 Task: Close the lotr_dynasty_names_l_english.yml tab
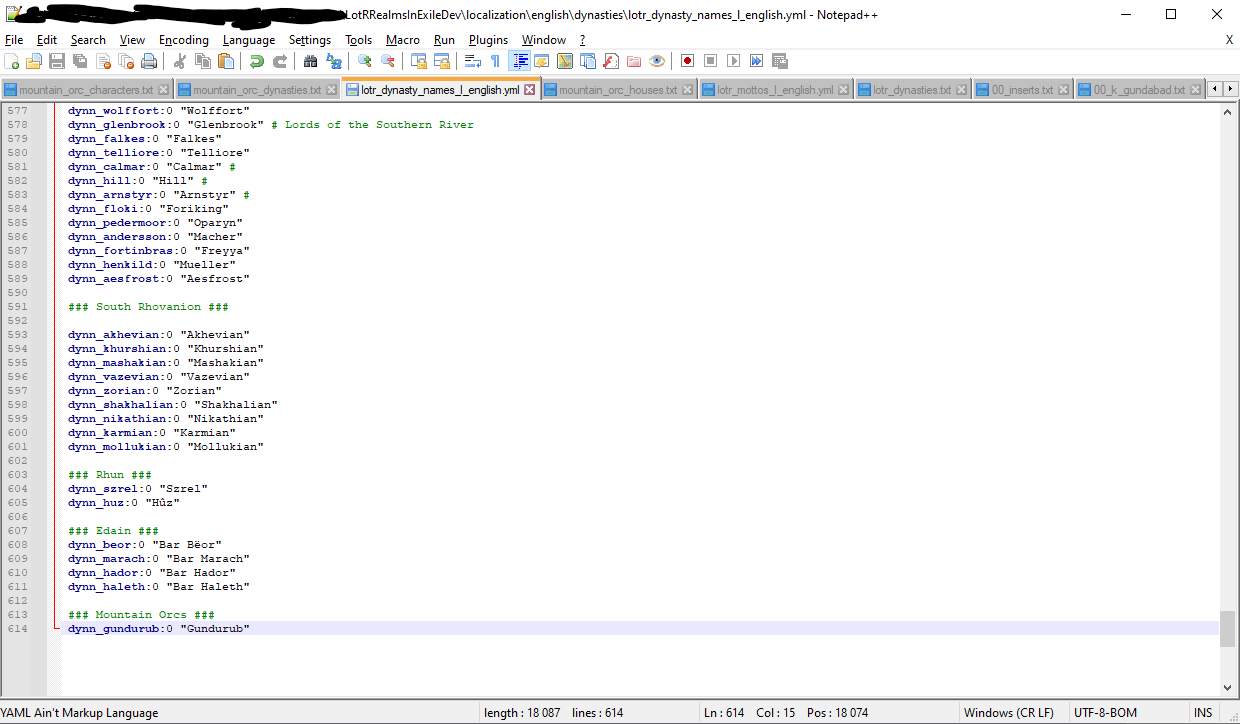click(x=530, y=90)
